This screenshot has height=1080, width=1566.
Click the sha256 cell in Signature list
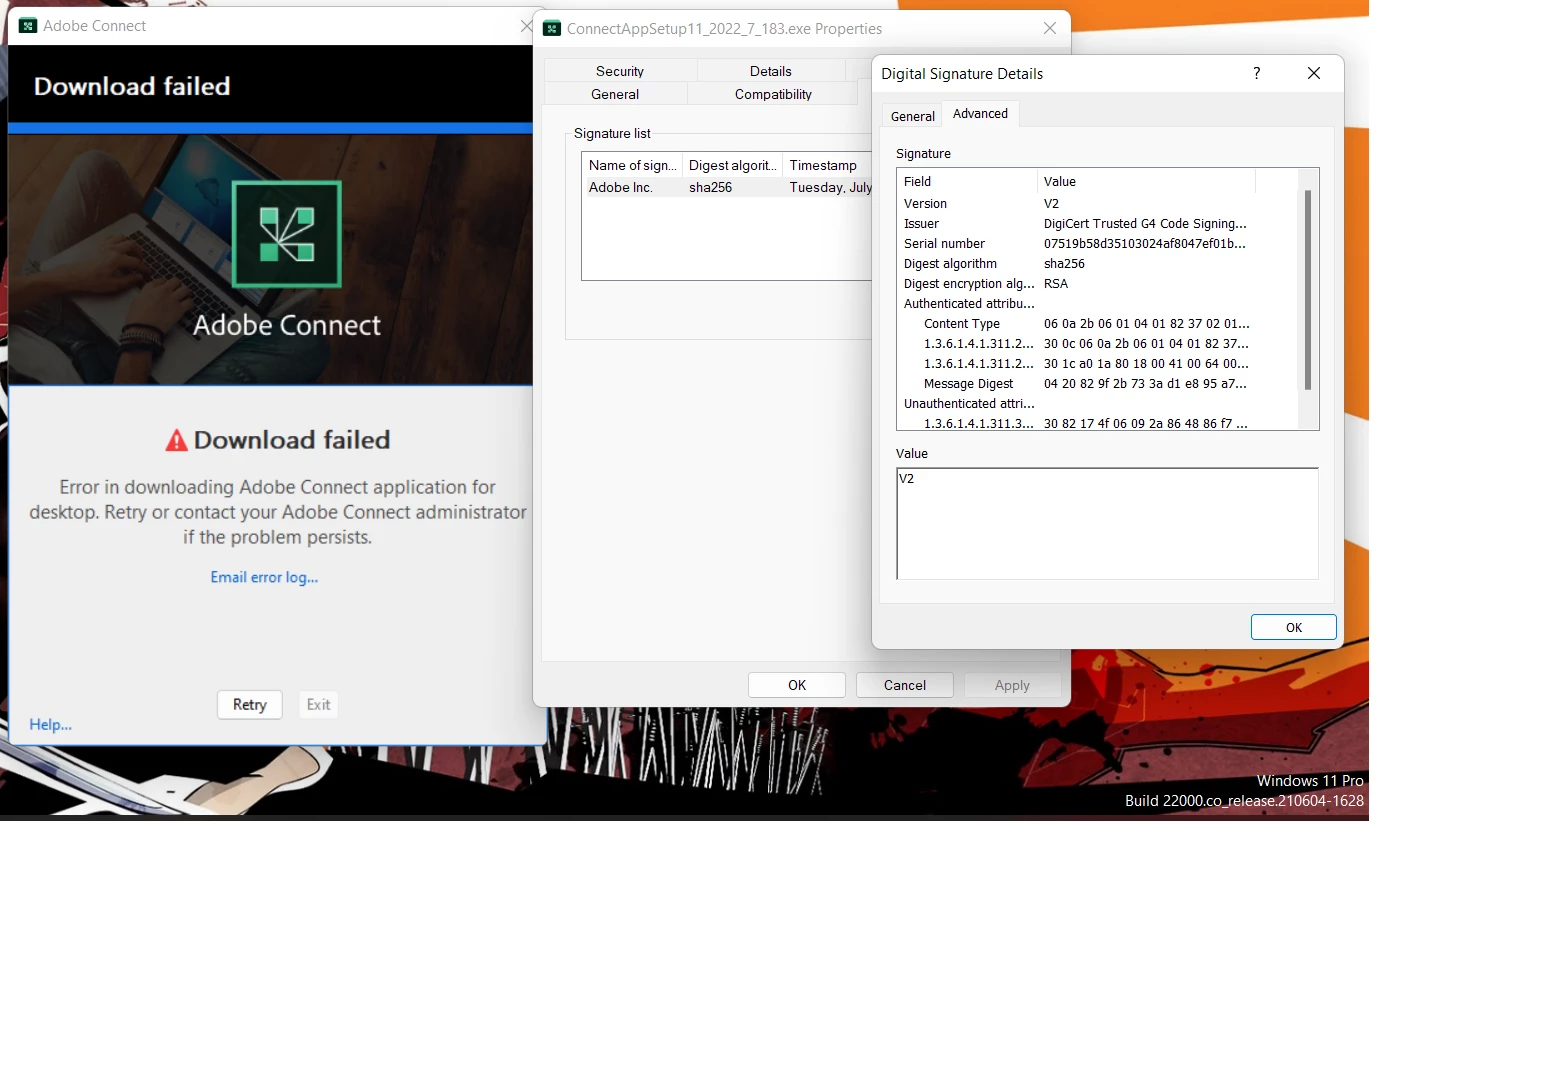pos(710,187)
